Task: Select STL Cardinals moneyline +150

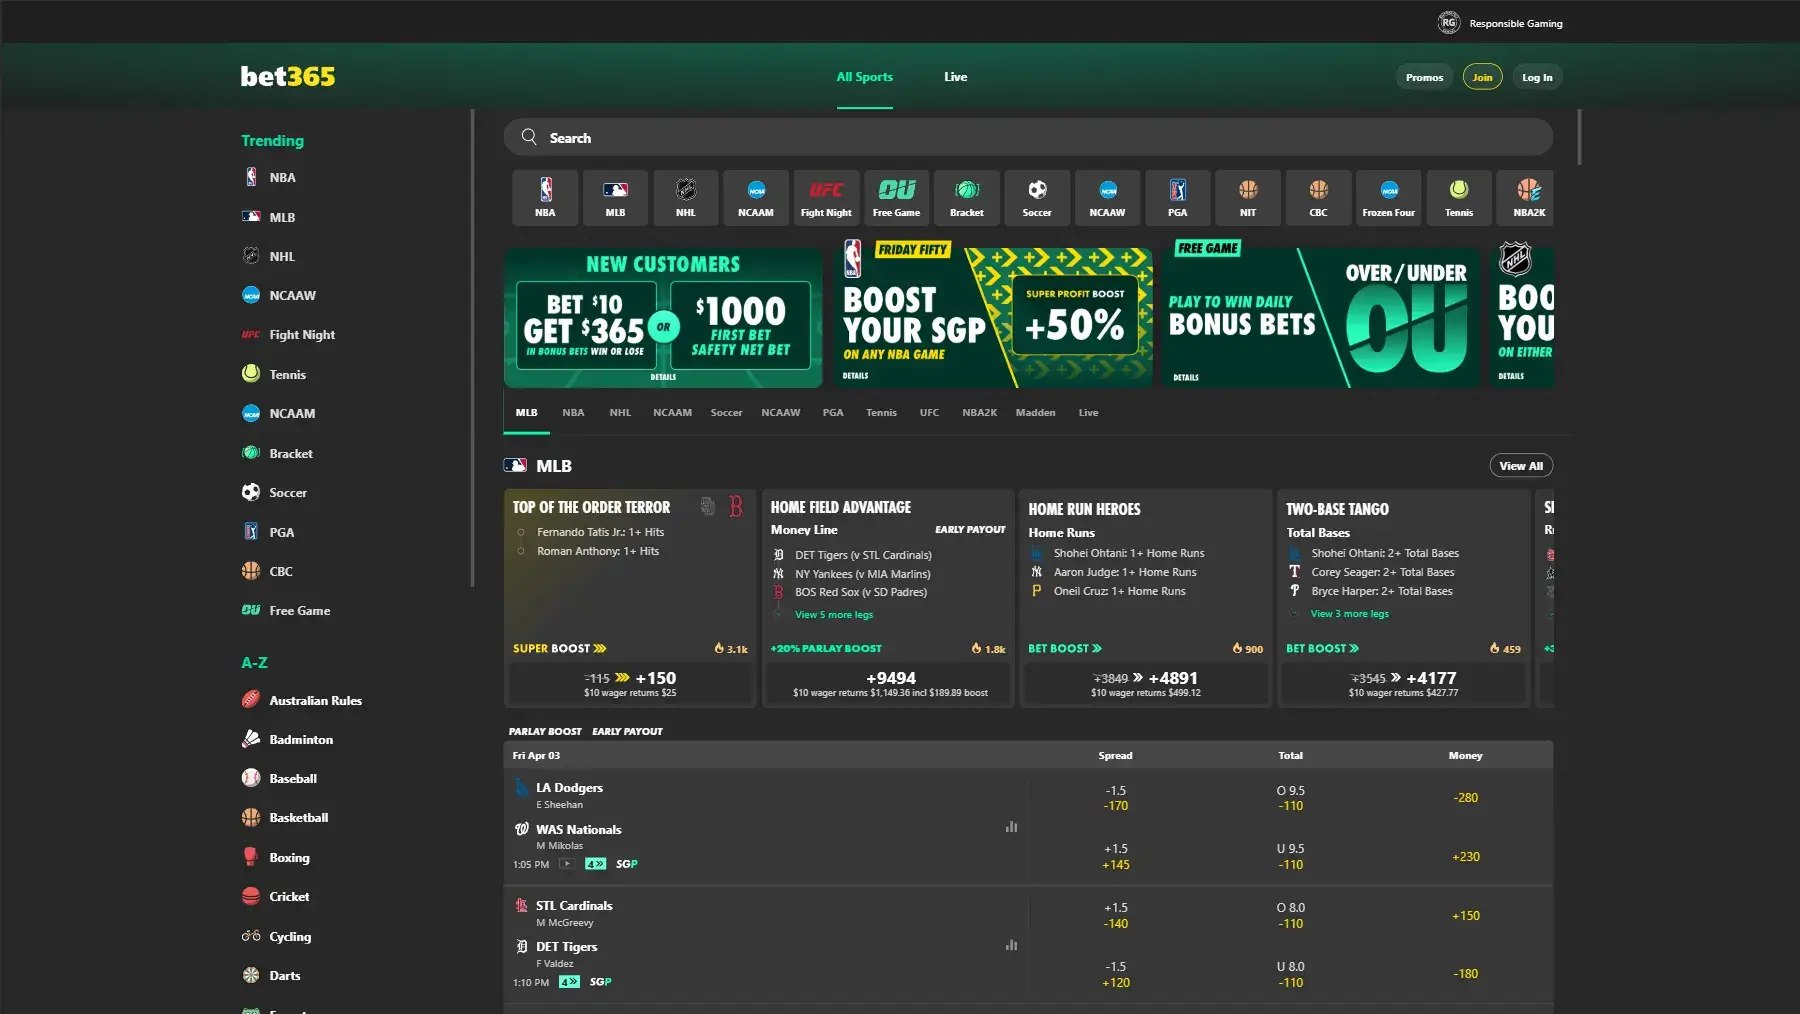Action: [x=1466, y=916]
